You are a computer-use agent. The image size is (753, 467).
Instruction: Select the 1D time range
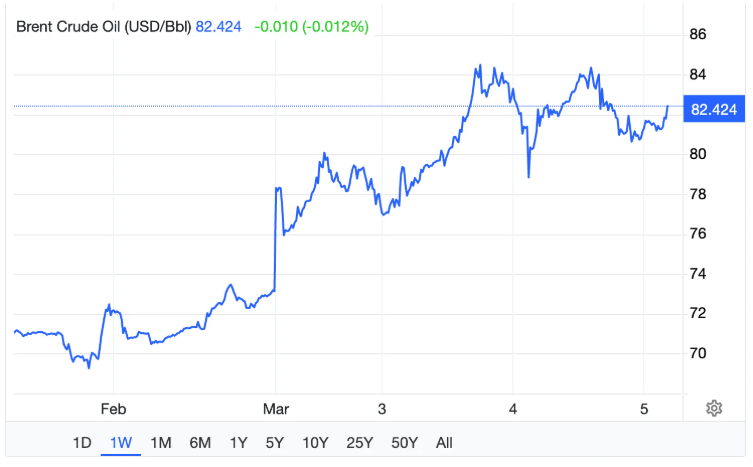(x=82, y=443)
